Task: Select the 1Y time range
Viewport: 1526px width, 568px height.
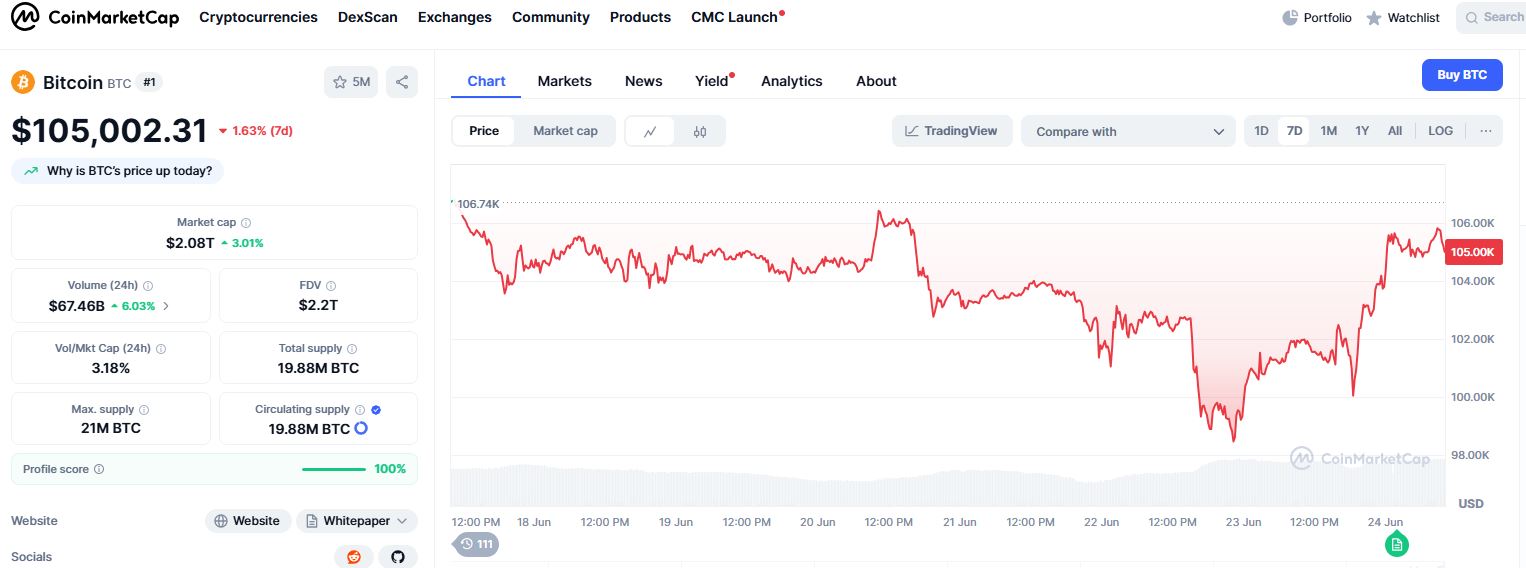Action: [1362, 131]
